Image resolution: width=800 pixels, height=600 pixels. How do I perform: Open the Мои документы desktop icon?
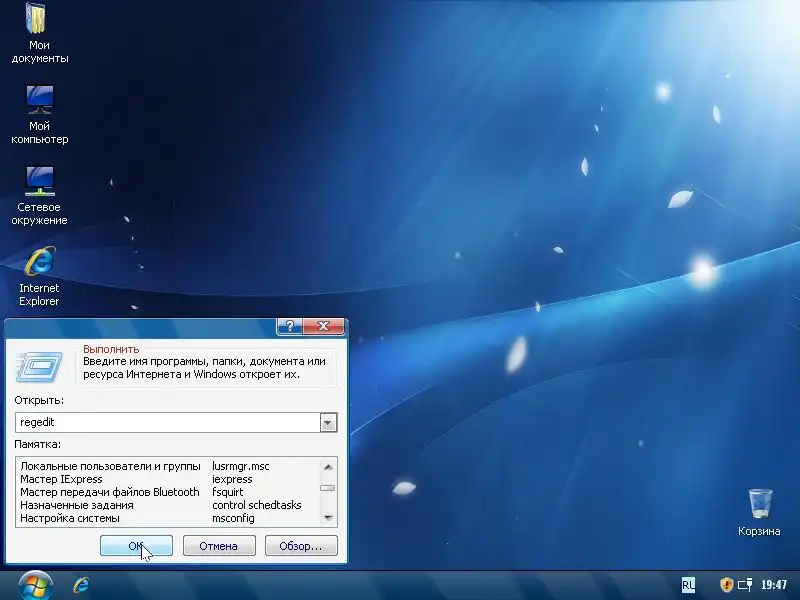click(x=39, y=33)
